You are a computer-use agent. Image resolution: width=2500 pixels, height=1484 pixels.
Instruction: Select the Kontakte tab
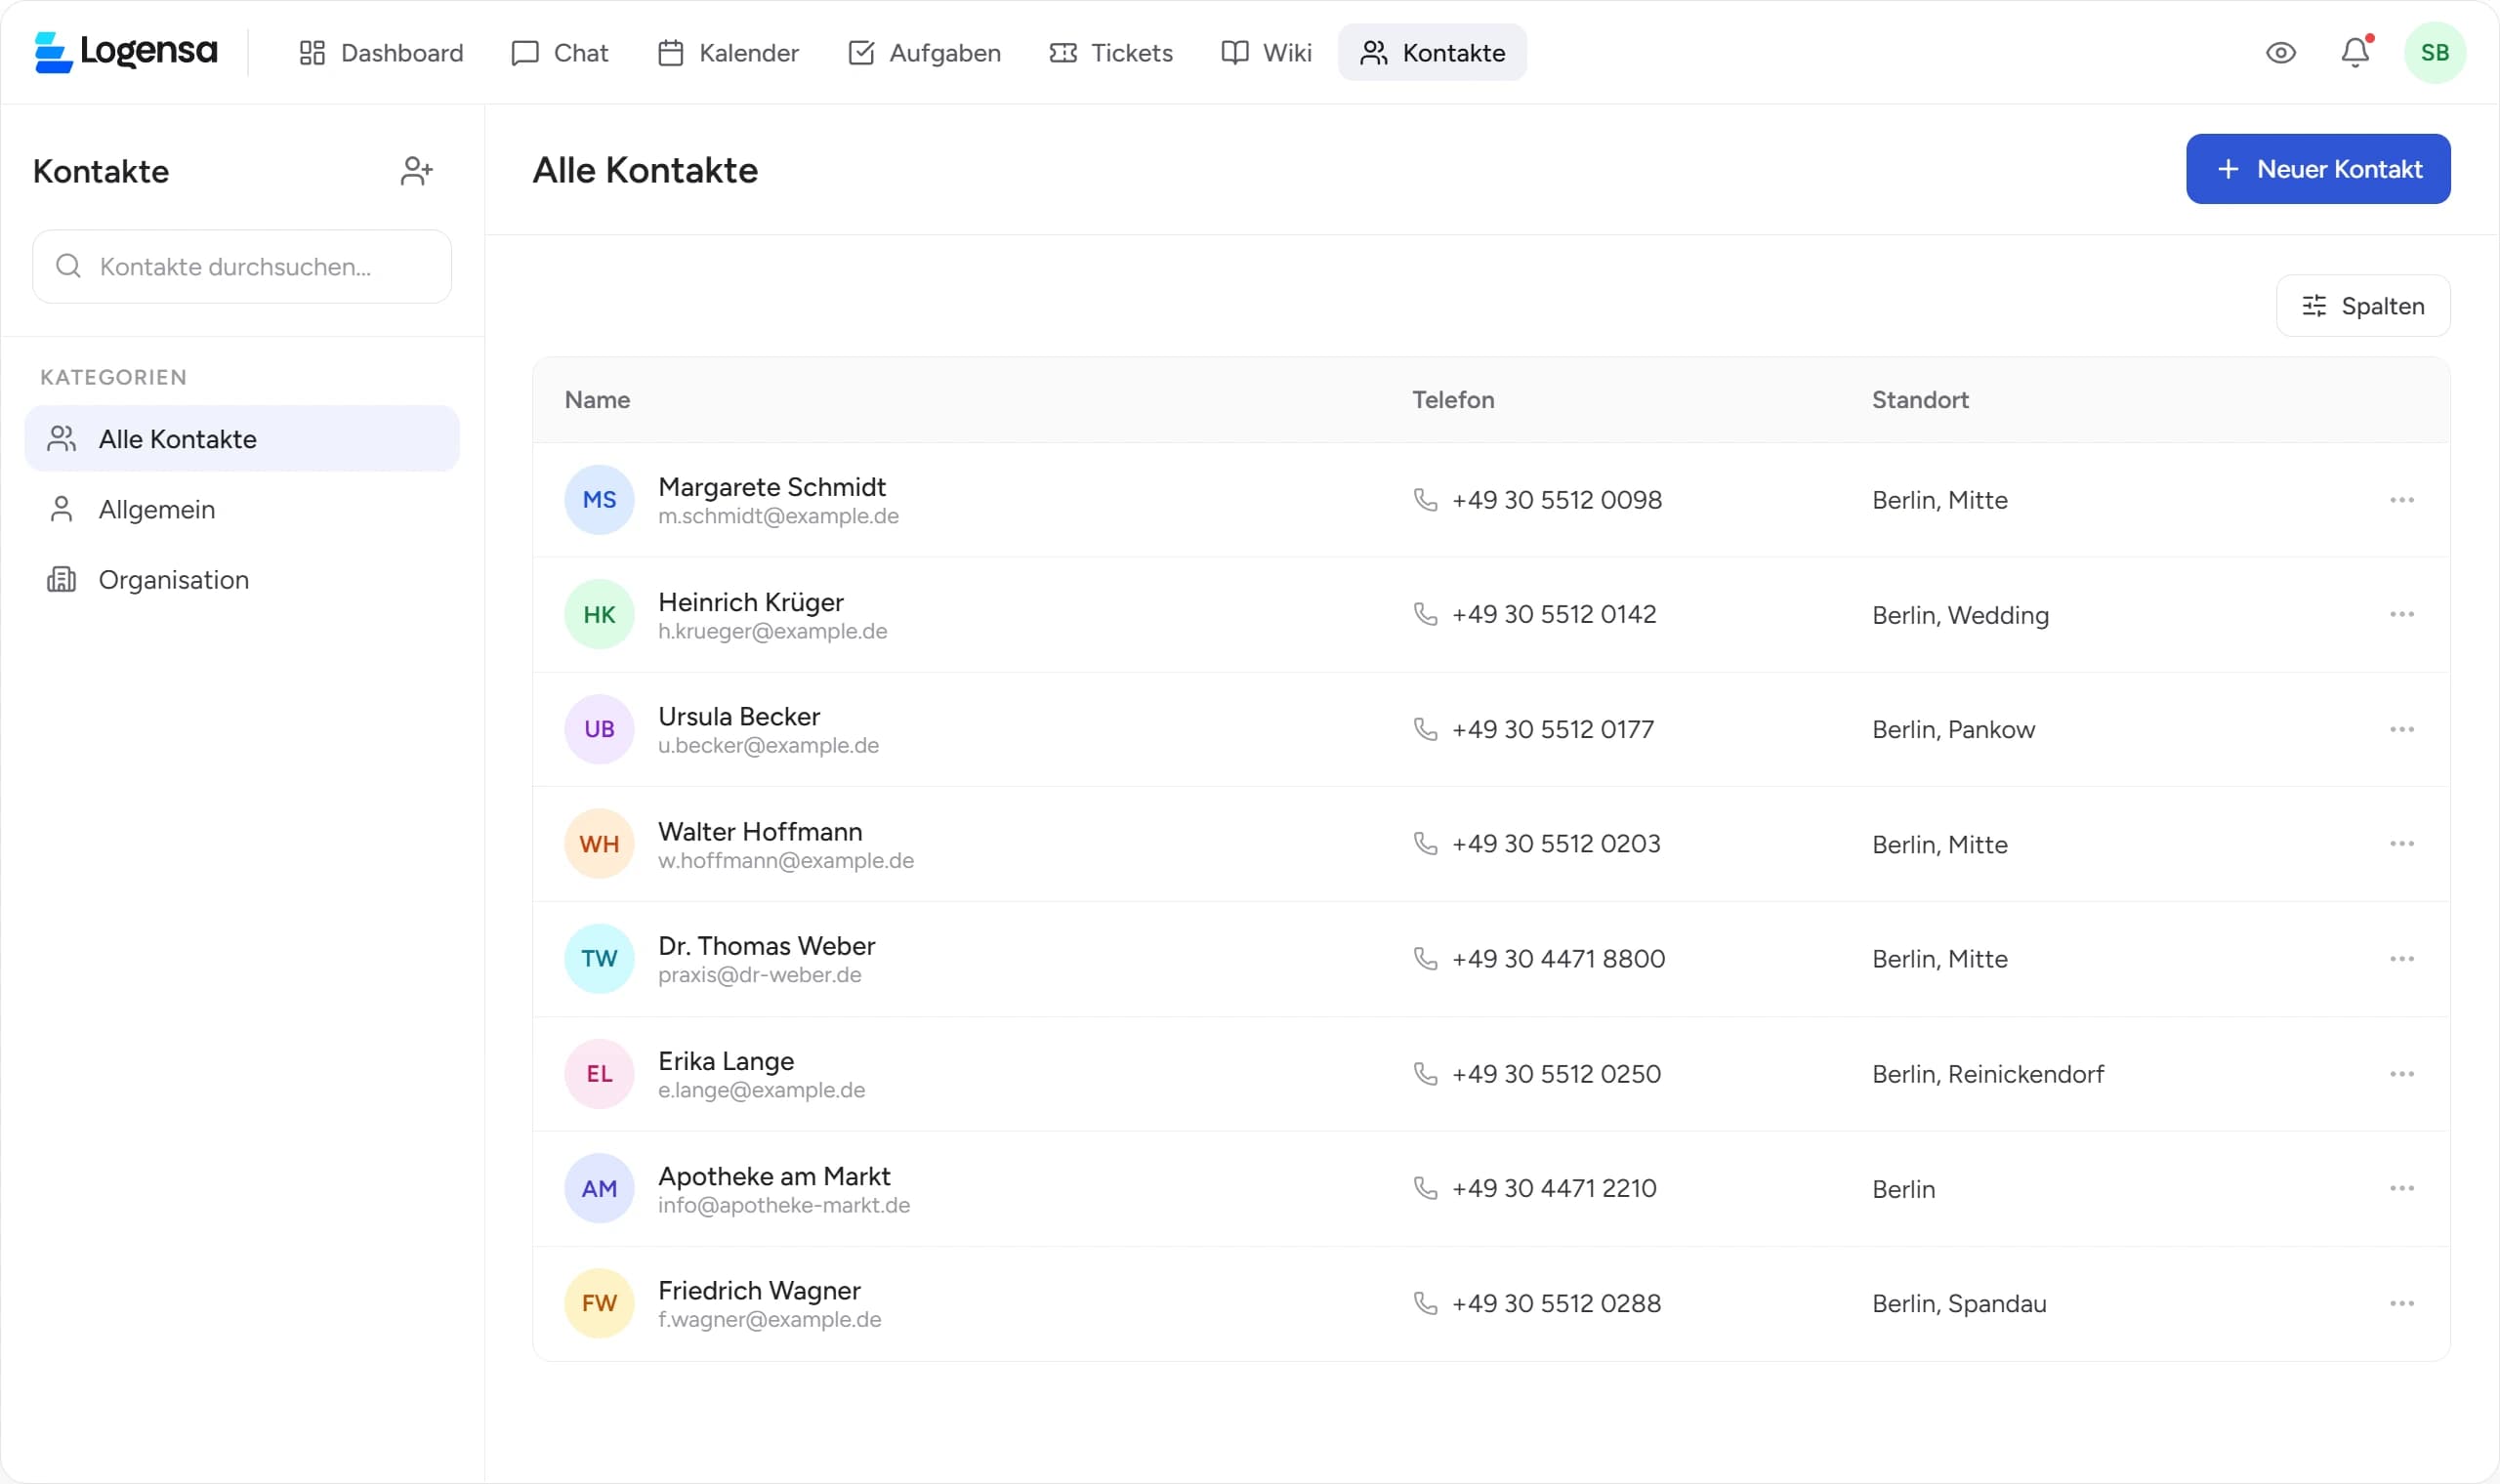pyautogui.click(x=1432, y=52)
